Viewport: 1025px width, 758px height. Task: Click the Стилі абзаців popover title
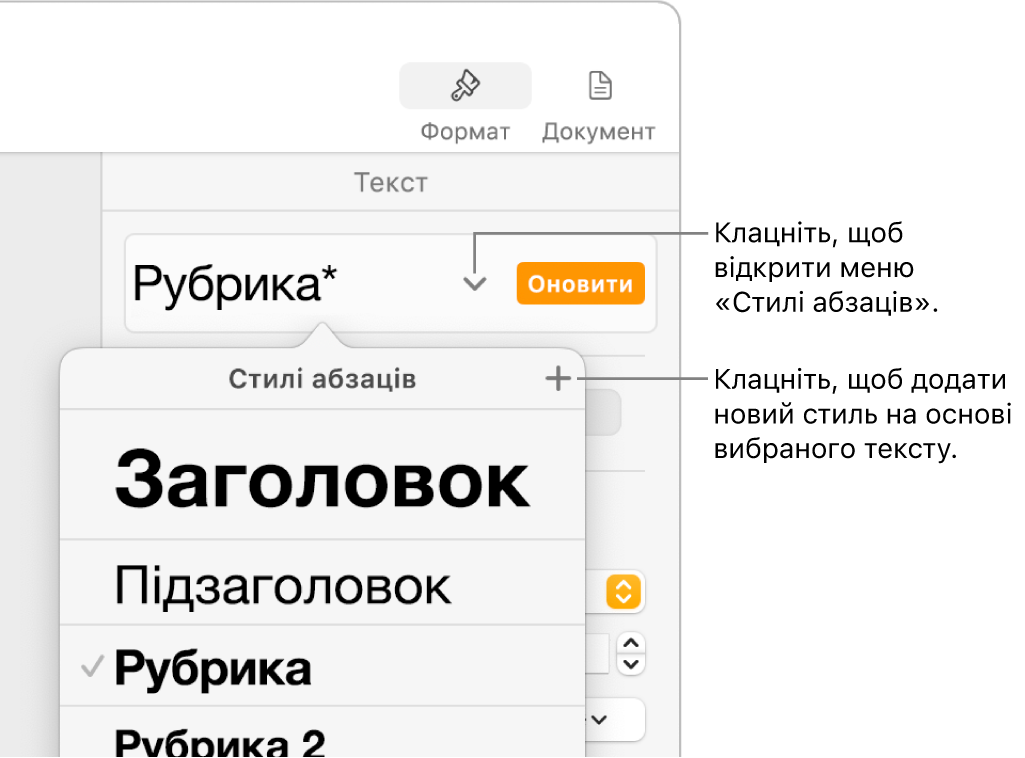pyautogui.click(x=322, y=379)
